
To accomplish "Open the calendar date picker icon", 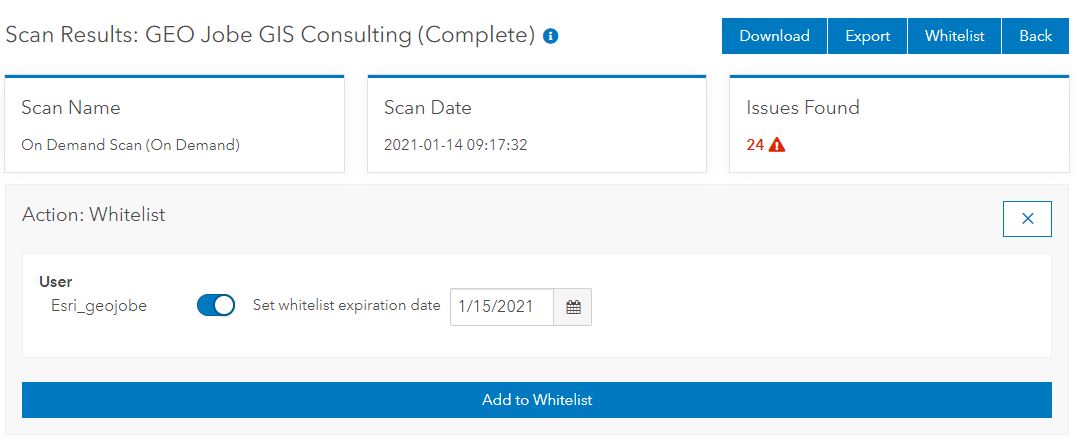I will tap(573, 307).
